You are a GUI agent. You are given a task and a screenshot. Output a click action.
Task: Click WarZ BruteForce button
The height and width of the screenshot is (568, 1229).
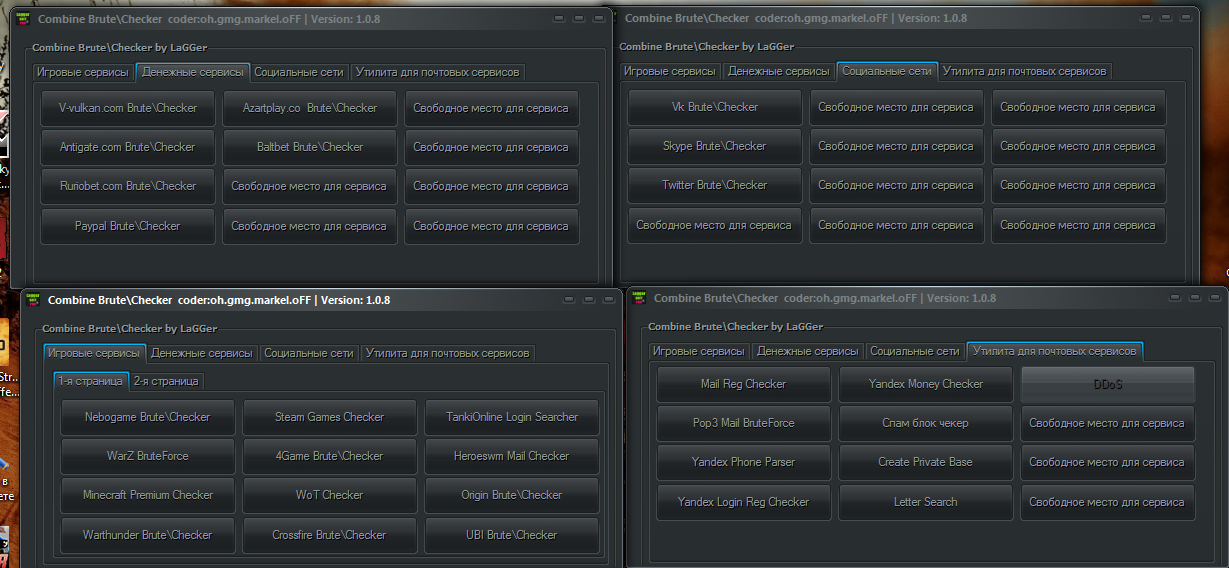[x=148, y=456]
